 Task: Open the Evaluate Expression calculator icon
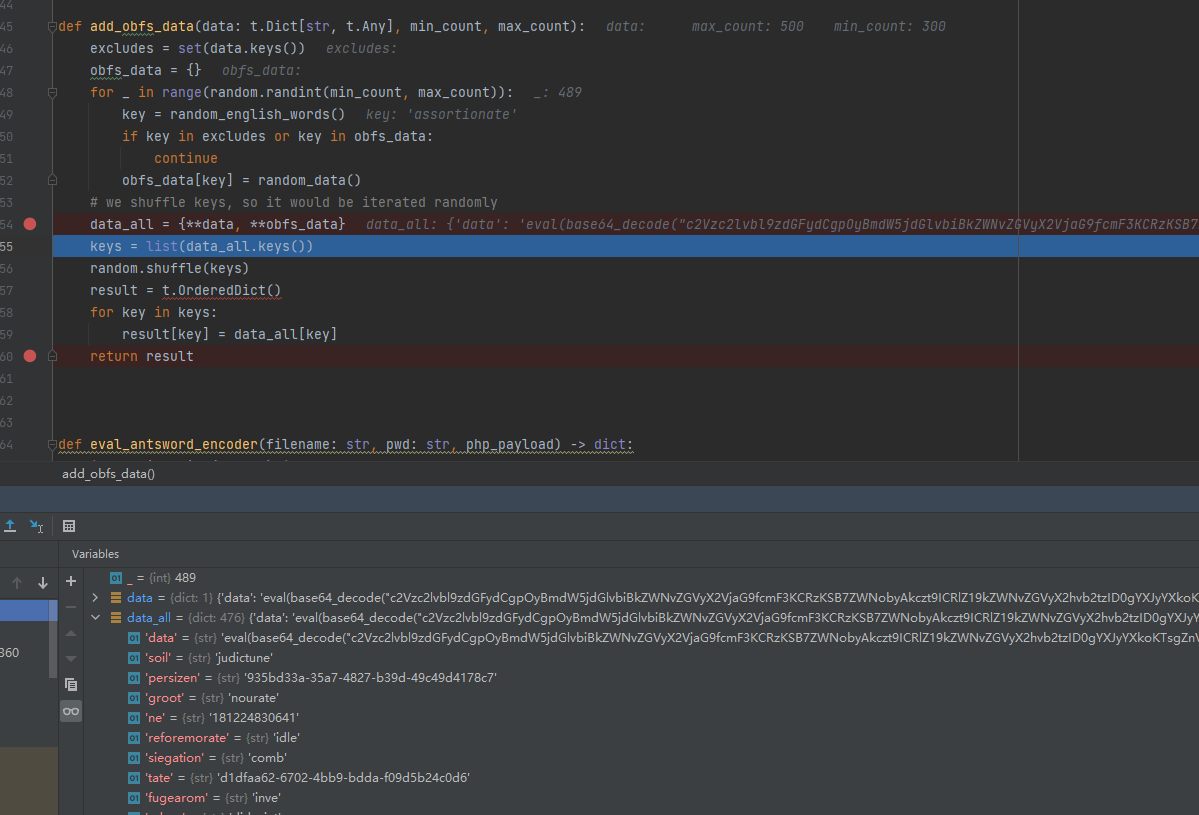tap(69, 526)
